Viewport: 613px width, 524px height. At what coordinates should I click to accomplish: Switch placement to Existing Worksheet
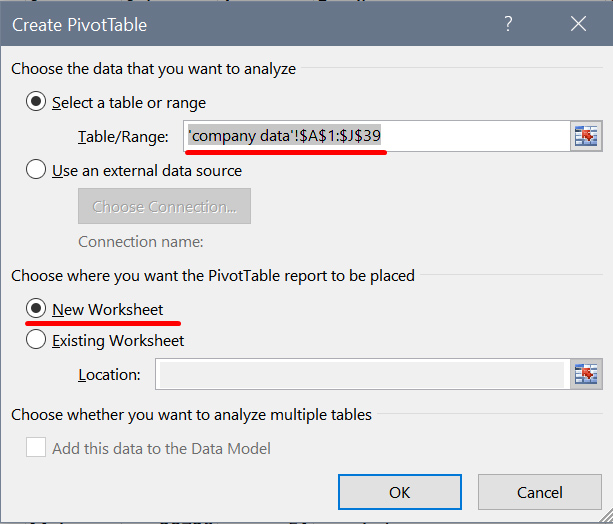click(x=36, y=340)
